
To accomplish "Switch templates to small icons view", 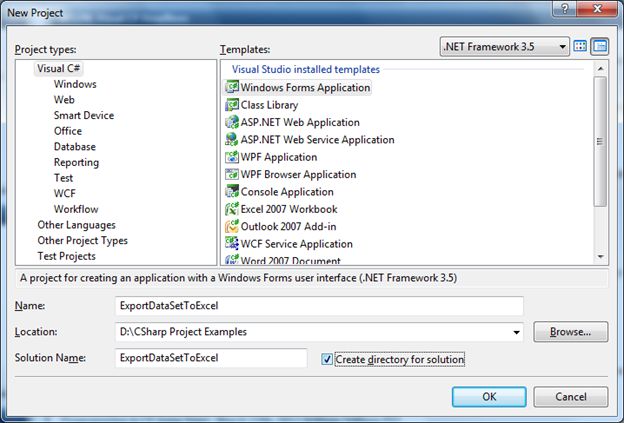I will 600,46.
